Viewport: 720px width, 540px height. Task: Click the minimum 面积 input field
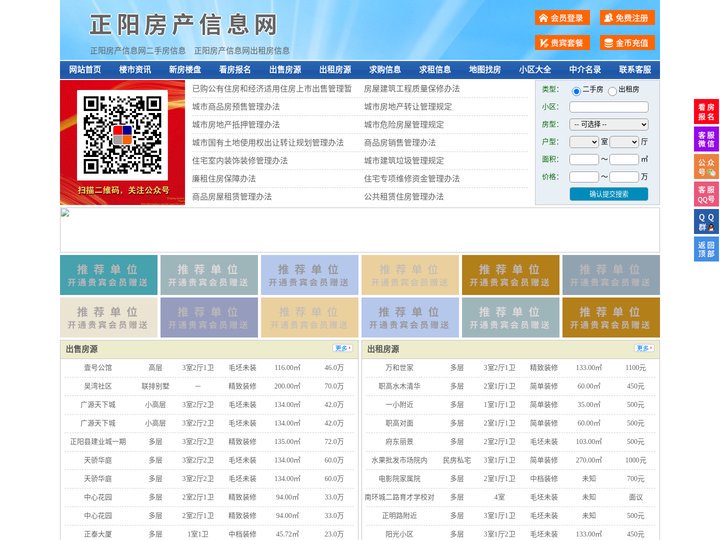[x=584, y=159]
